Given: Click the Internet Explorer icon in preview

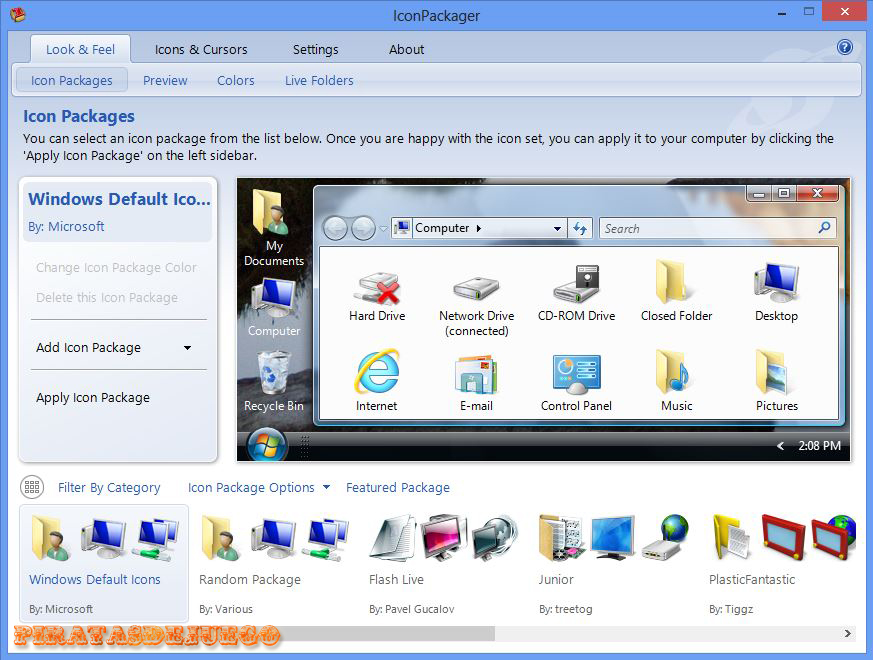Looking at the screenshot, I should tap(377, 371).
